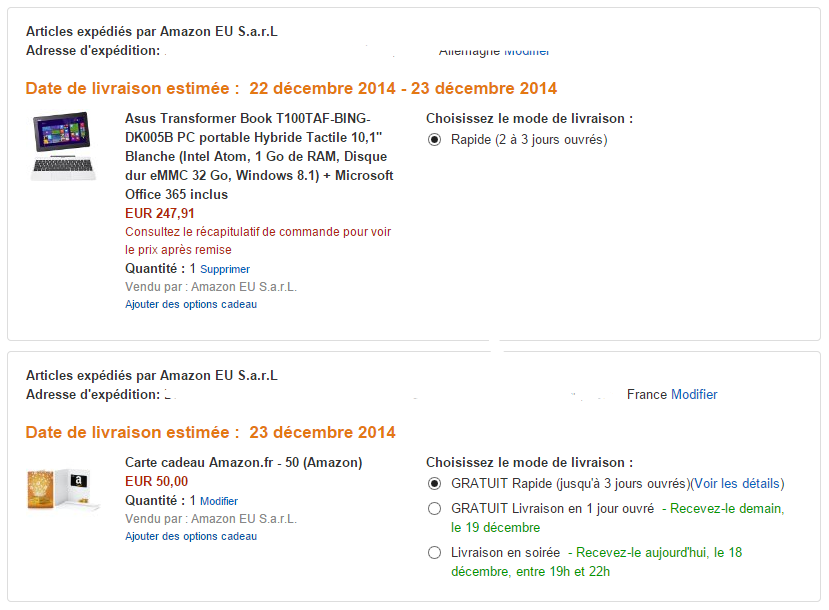Click Recevez-le demain, le 19 décembre text
829x610 pixels.
618,518
